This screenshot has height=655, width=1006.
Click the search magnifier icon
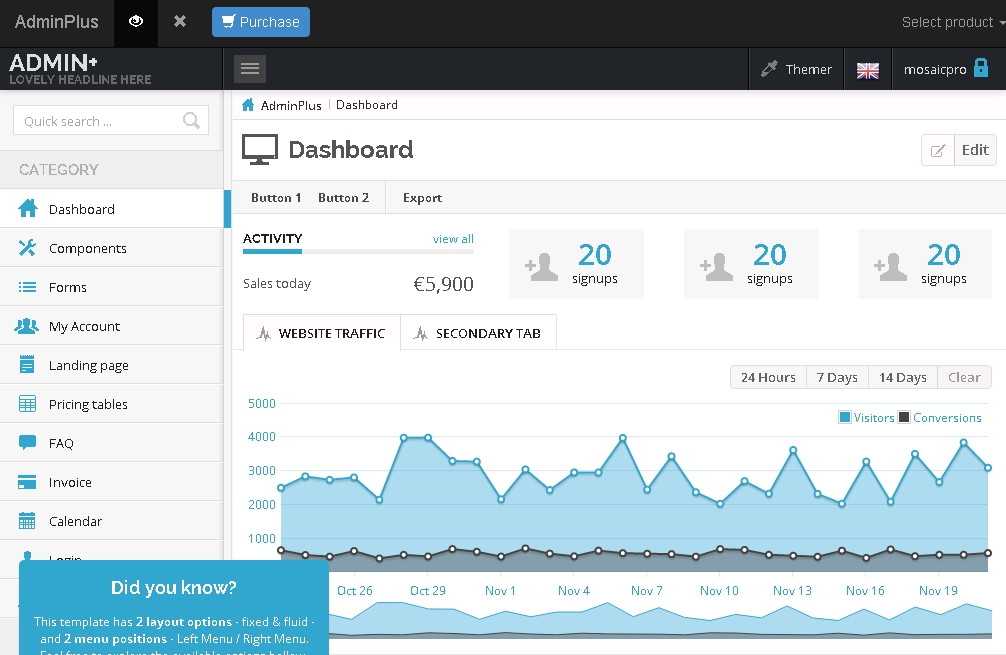(192, 121)
